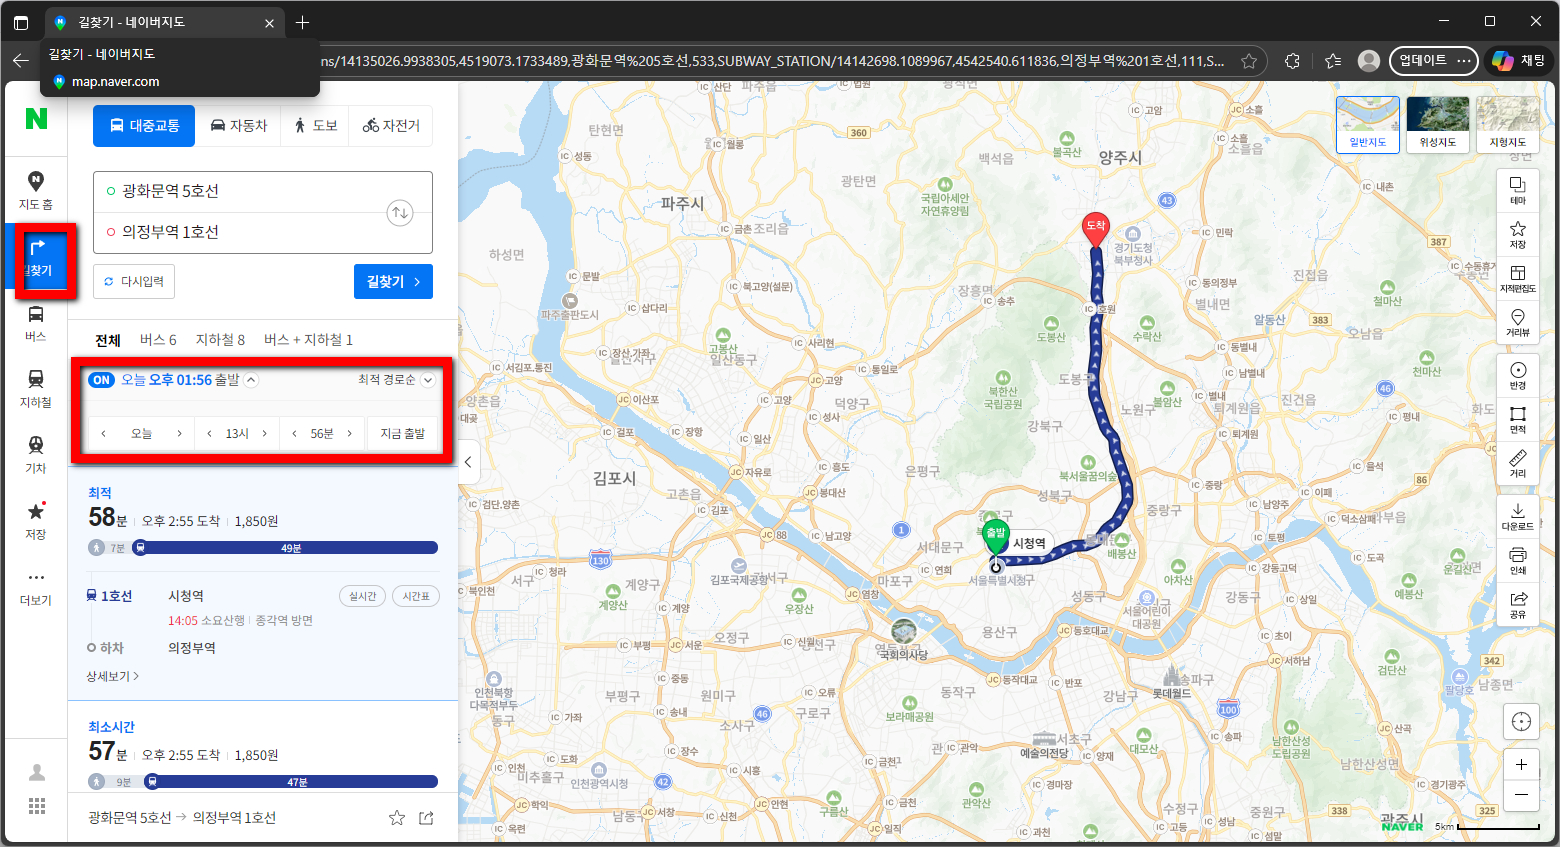This screenshot has height=847, width=1560.
Task: Click red 도착 marker on map
Action: (x=1096, y=229)
